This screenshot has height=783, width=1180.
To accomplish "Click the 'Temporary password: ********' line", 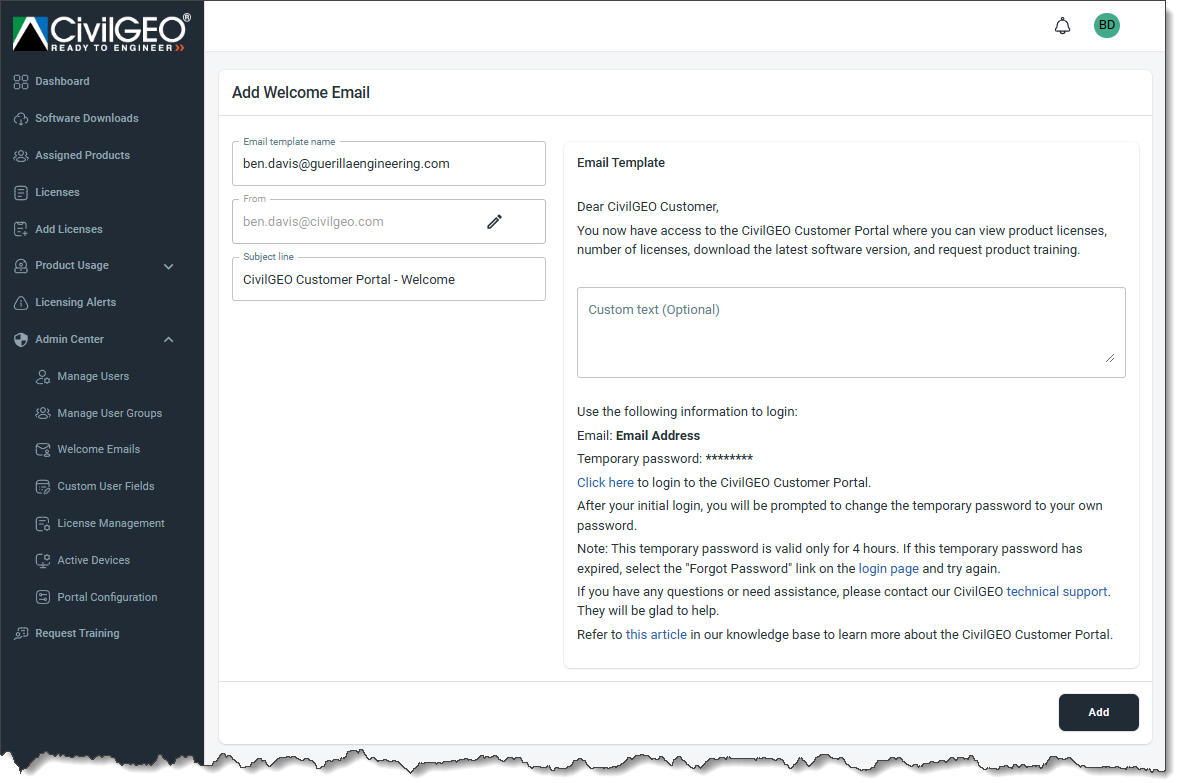I will click(665, 459).
